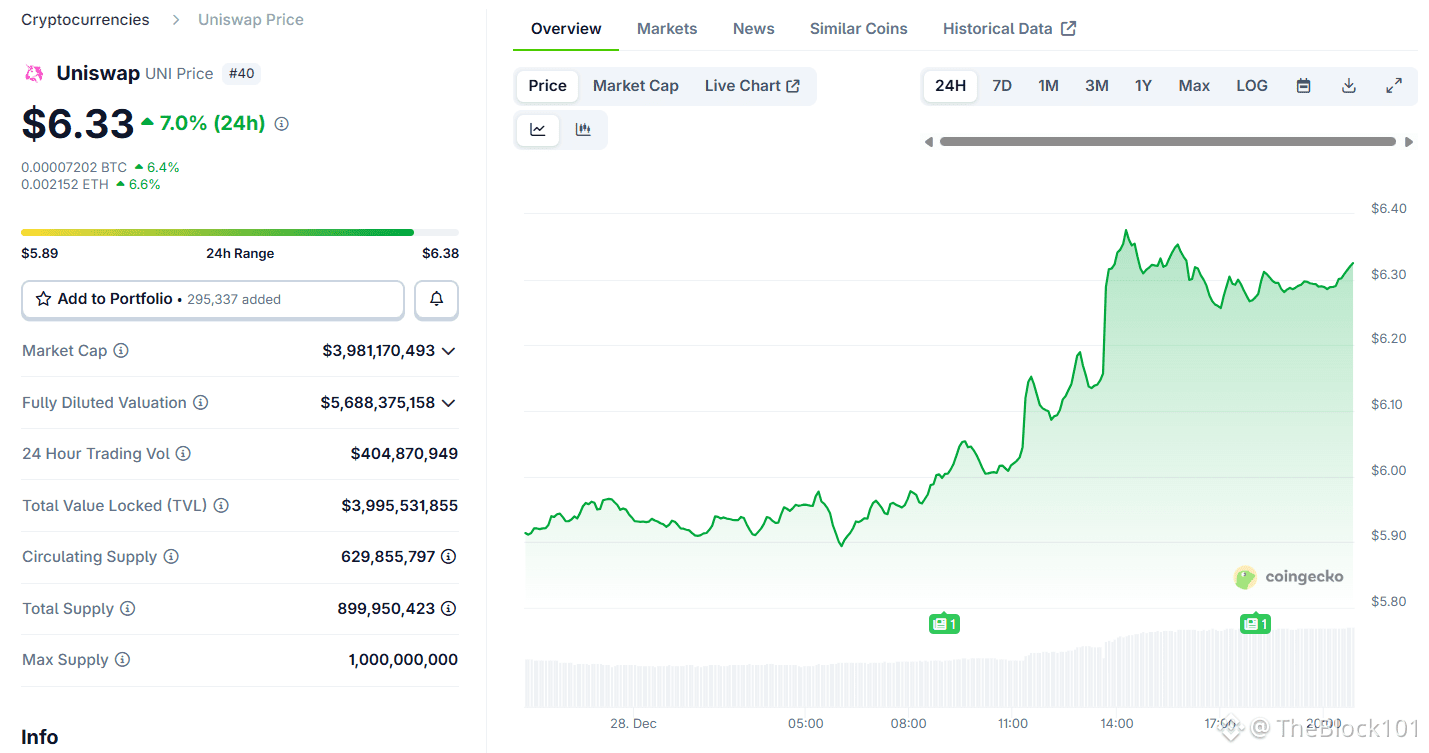Open the Markets tab
The width and height of the screenshot is (1429, 753).
point(667,28)
